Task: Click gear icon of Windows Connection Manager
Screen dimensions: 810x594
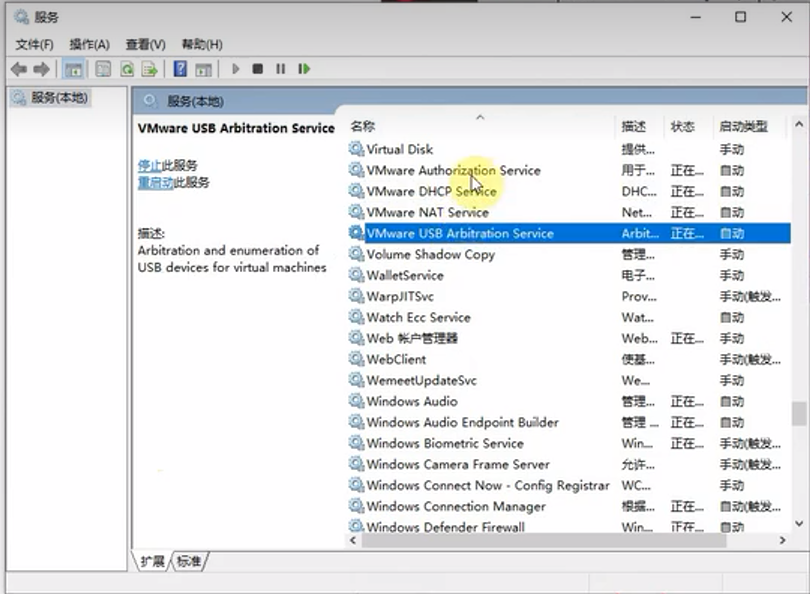Action: pos(356,506)
